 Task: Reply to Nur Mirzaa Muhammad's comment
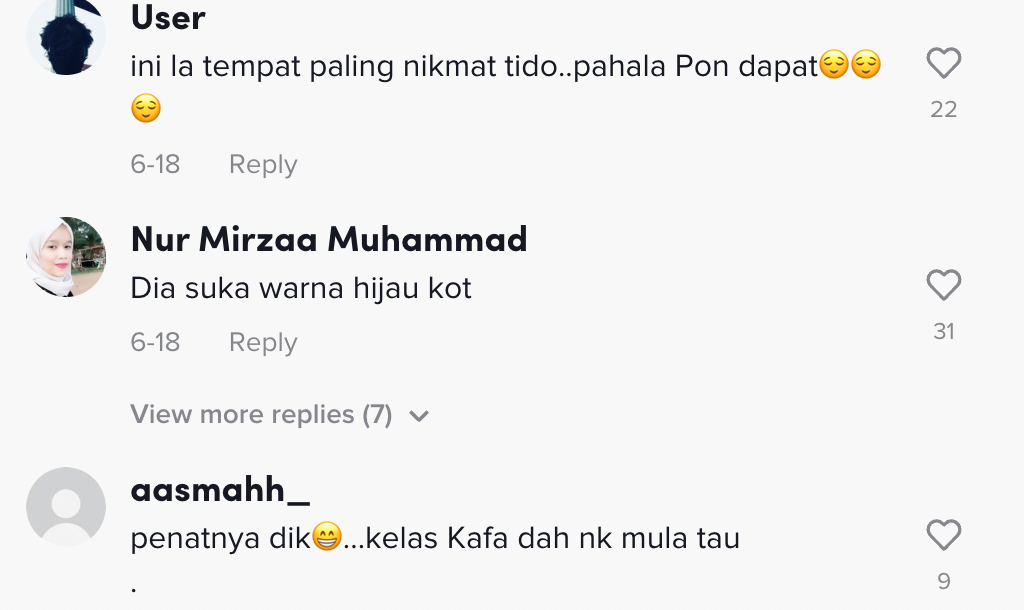[x=263, y=342]
